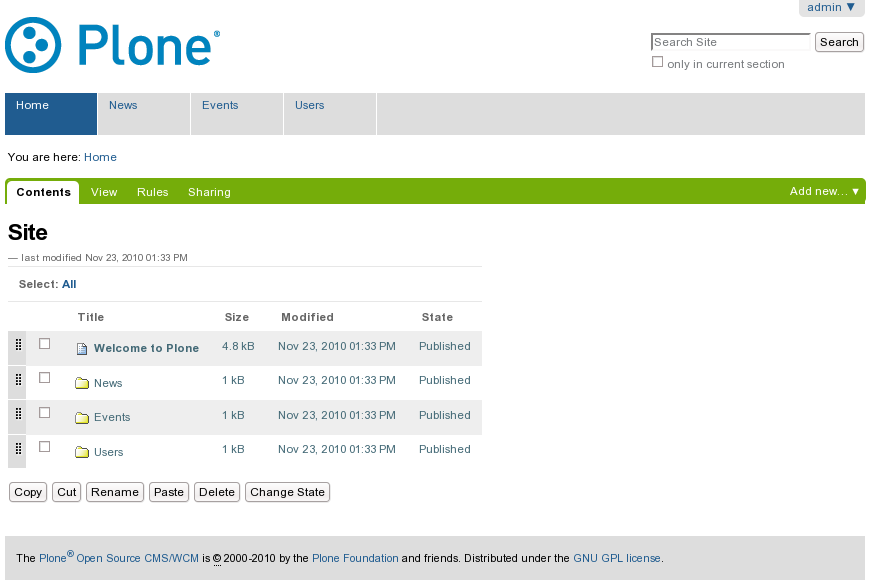Expand the 'Add new…' dropdown
Screen dimensions: 872x580
pos(824,192)
